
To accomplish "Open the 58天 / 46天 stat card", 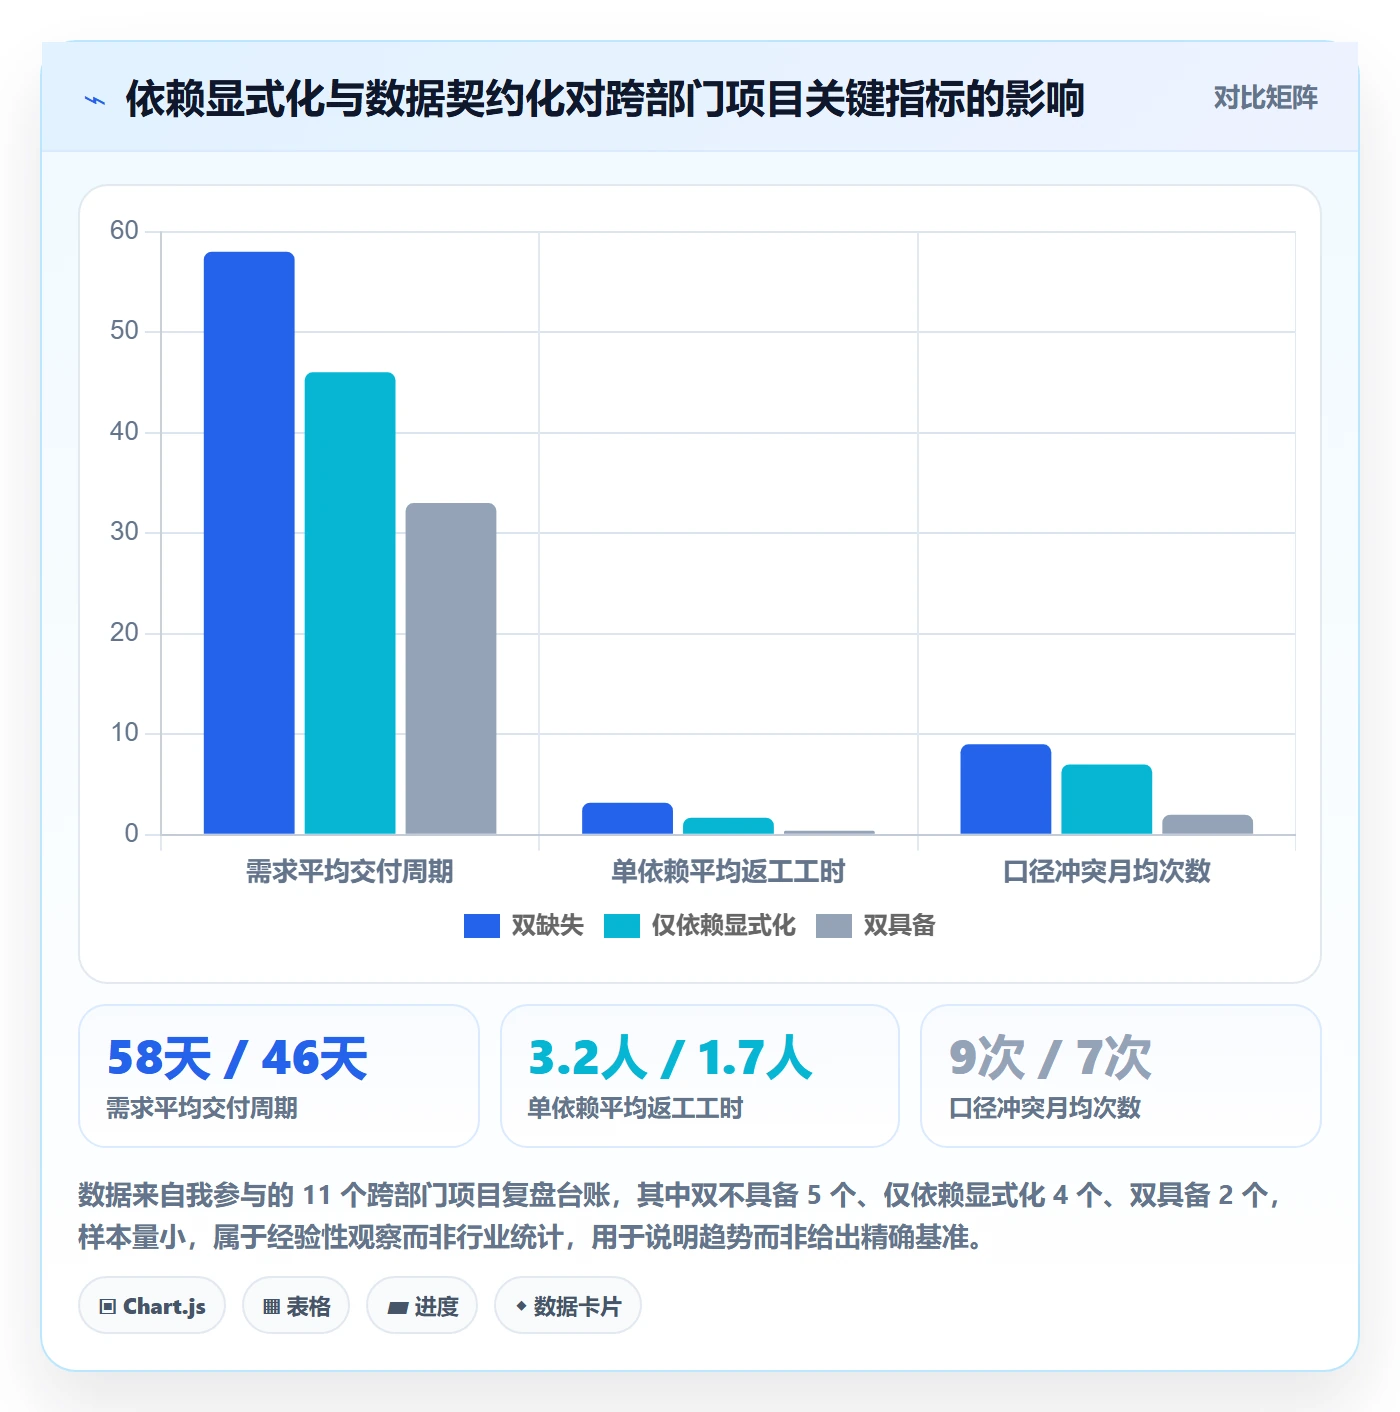I will (279, 1076).
